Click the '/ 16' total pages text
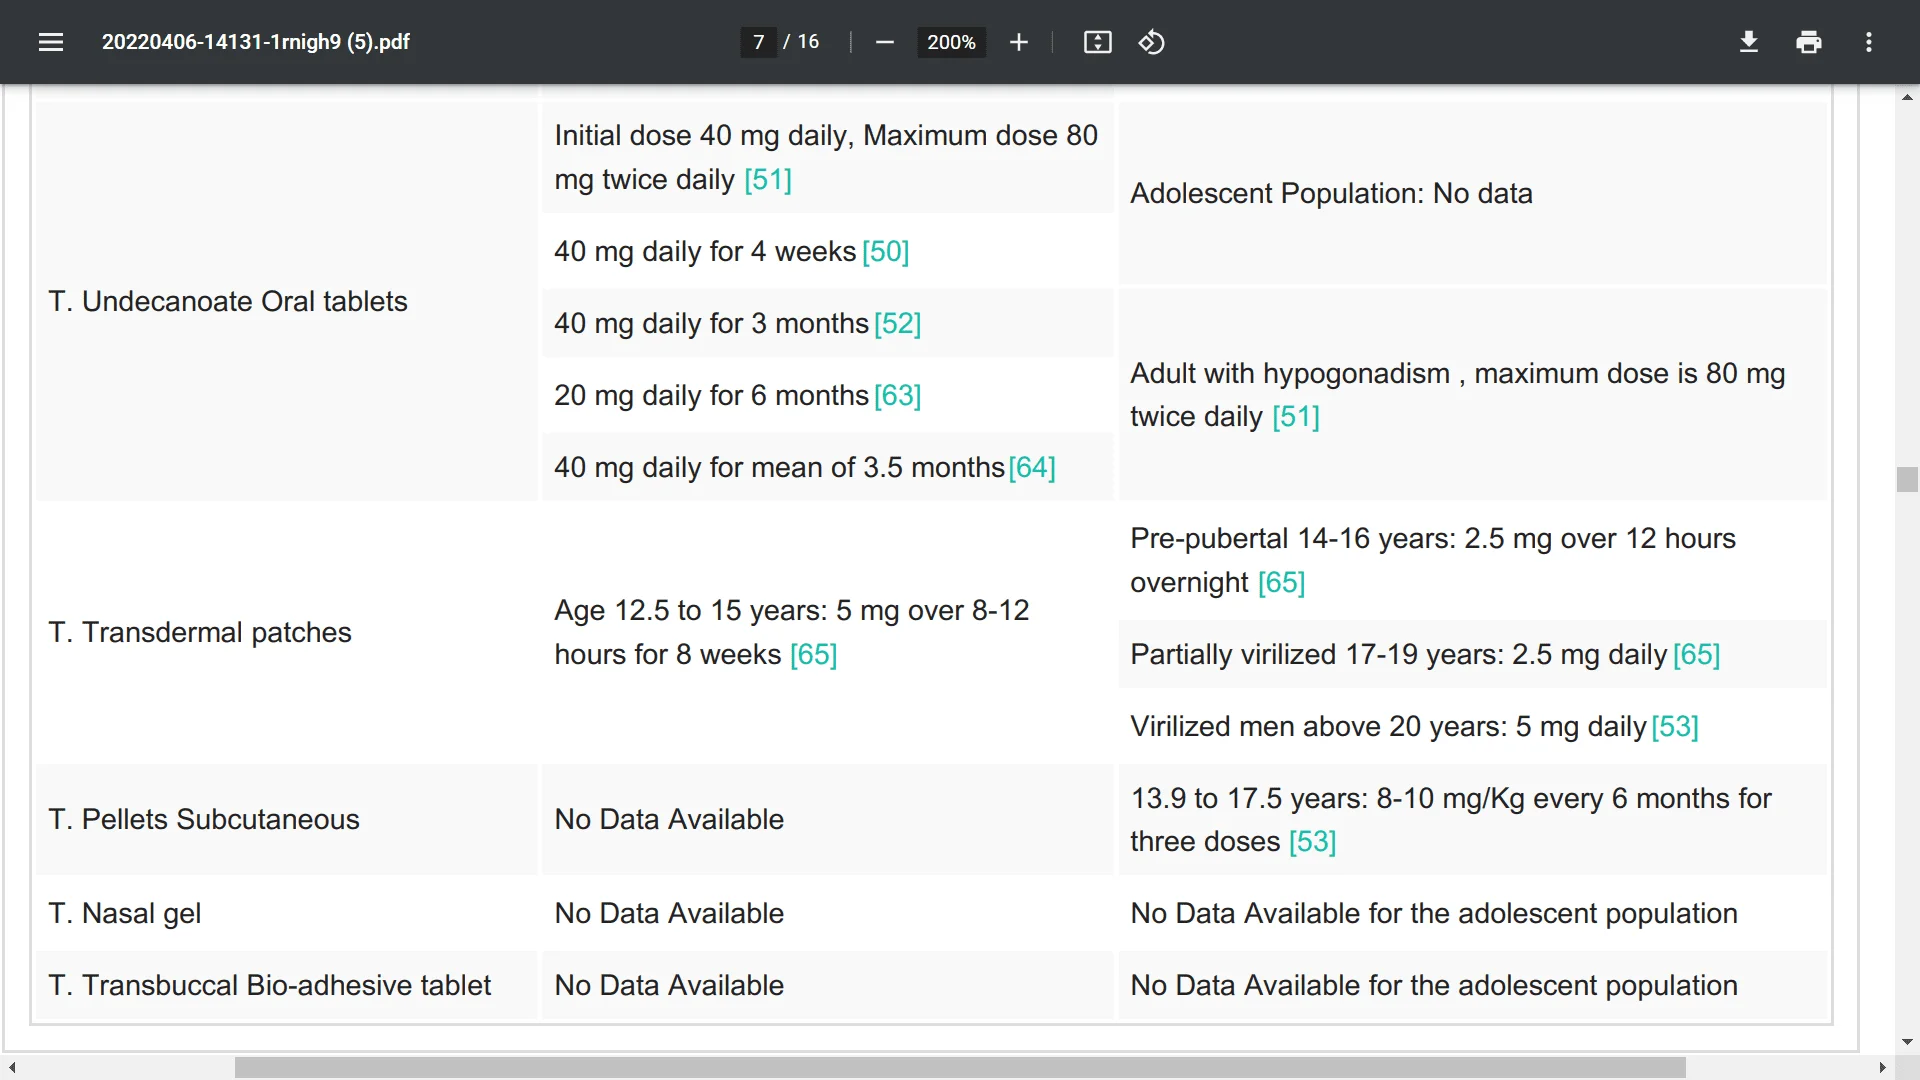1920x1080 pixels. [801, 42]
